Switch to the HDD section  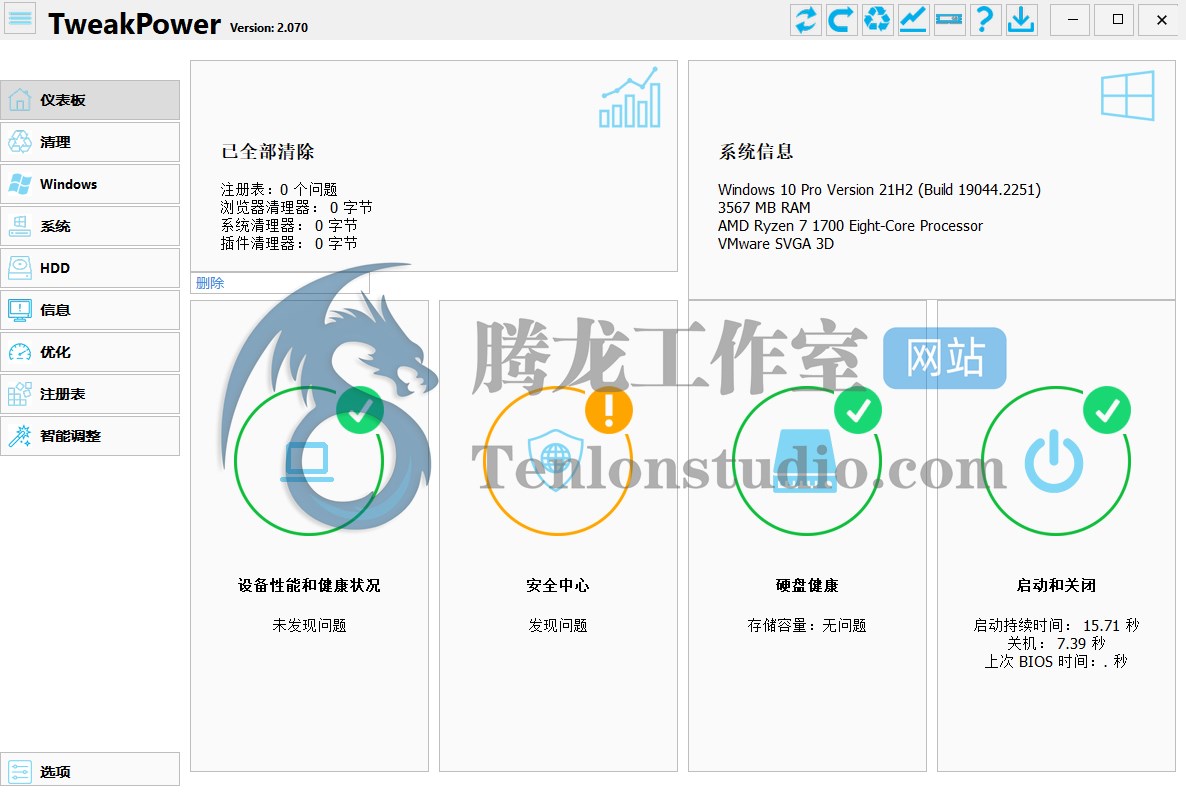(90, 268)
